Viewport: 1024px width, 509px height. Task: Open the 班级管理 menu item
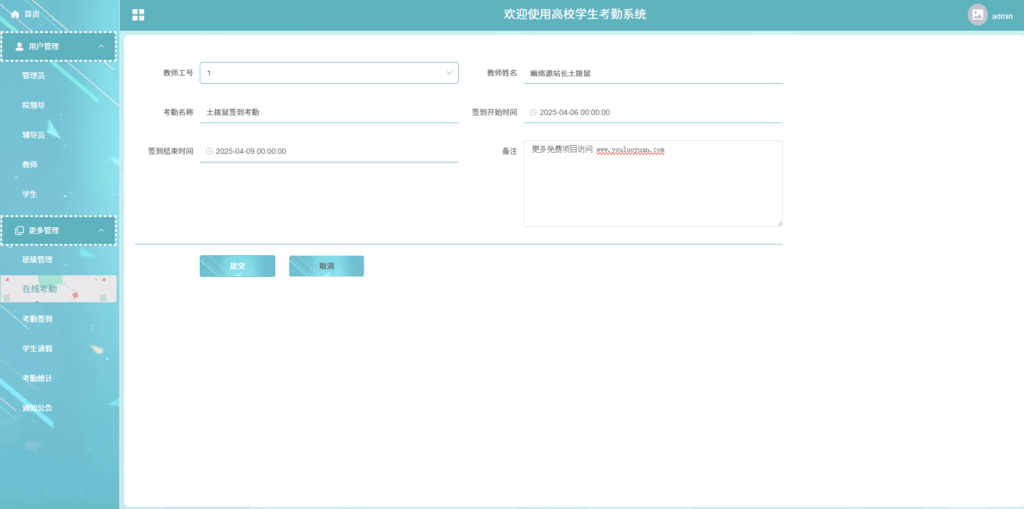click(37, 259)
